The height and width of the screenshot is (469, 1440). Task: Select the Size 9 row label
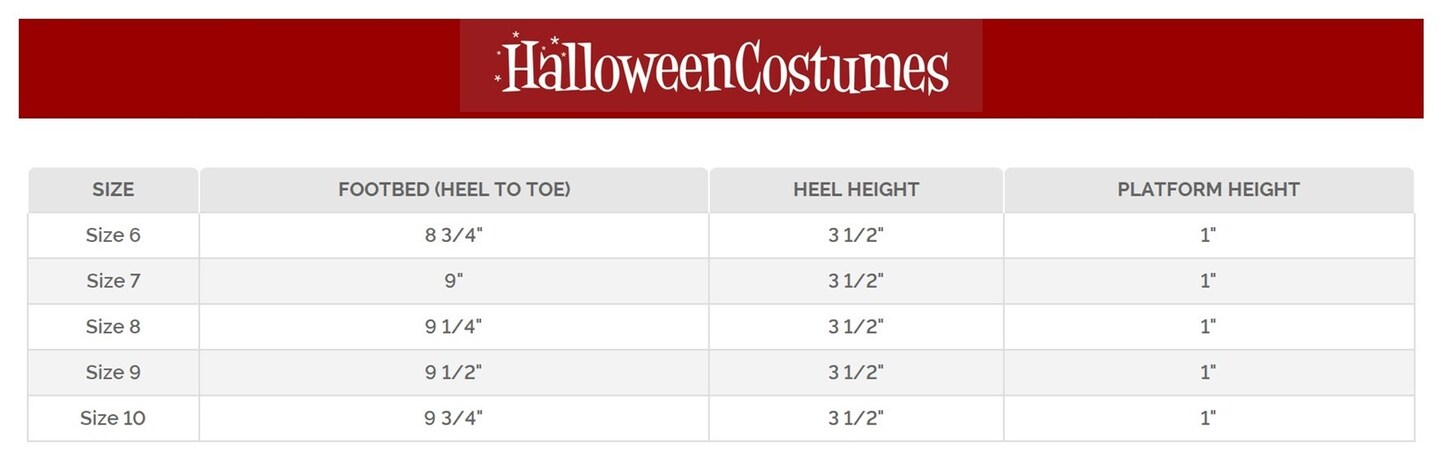[x=113, y=372]
